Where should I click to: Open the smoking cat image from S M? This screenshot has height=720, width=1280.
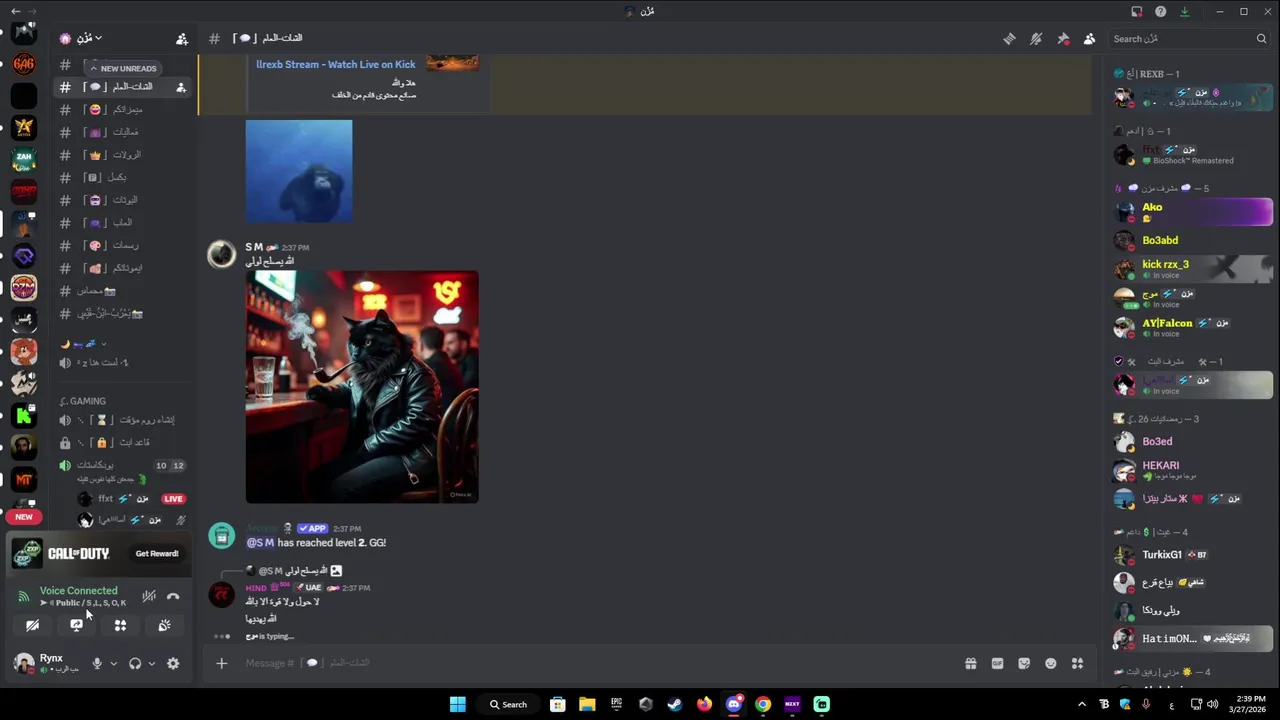[362, 386]
